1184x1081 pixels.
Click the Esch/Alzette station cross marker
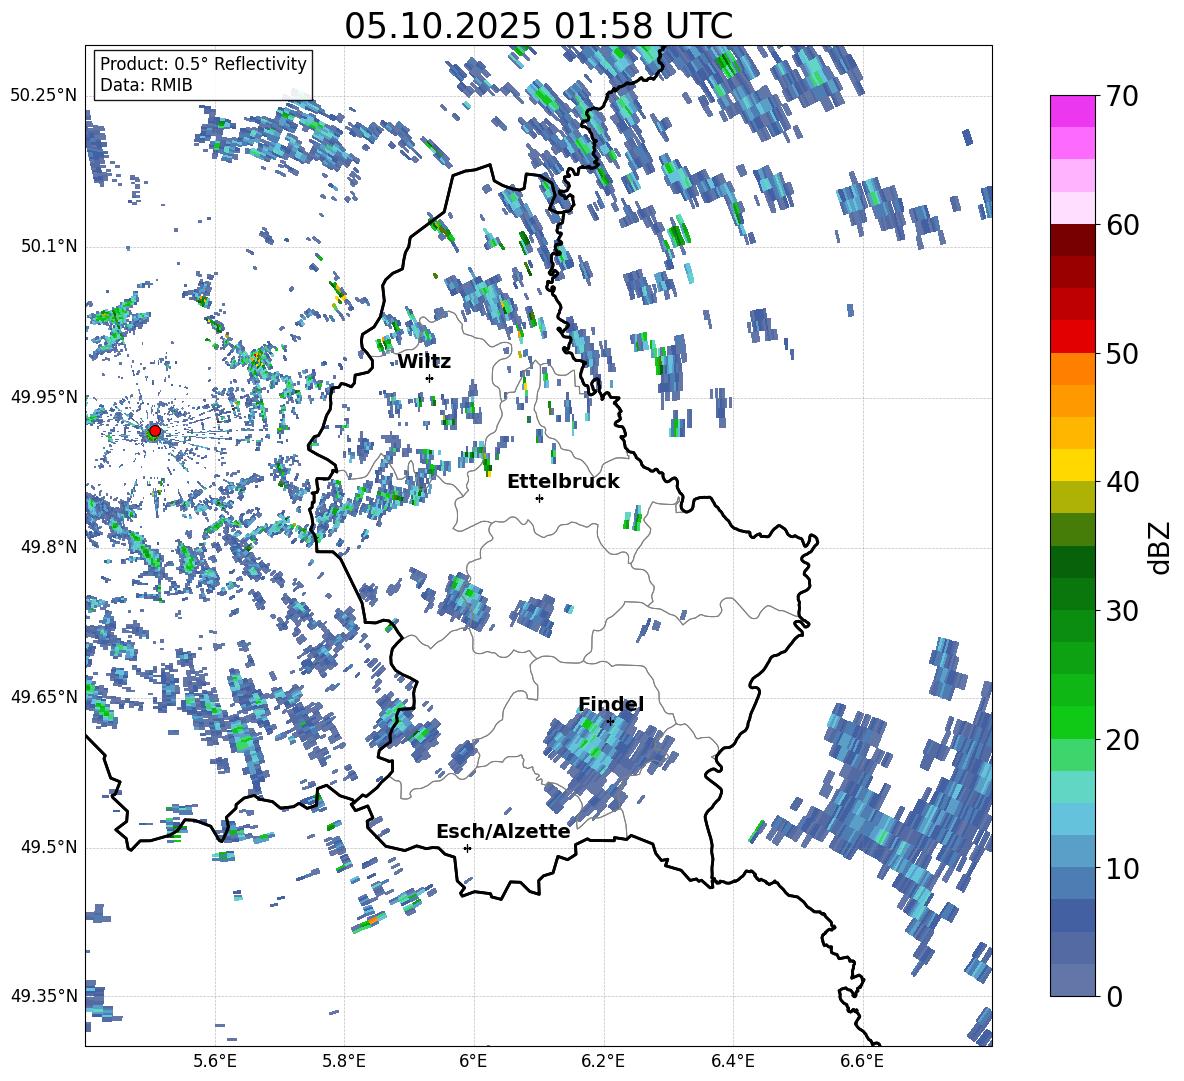click(x=467, y=848)
